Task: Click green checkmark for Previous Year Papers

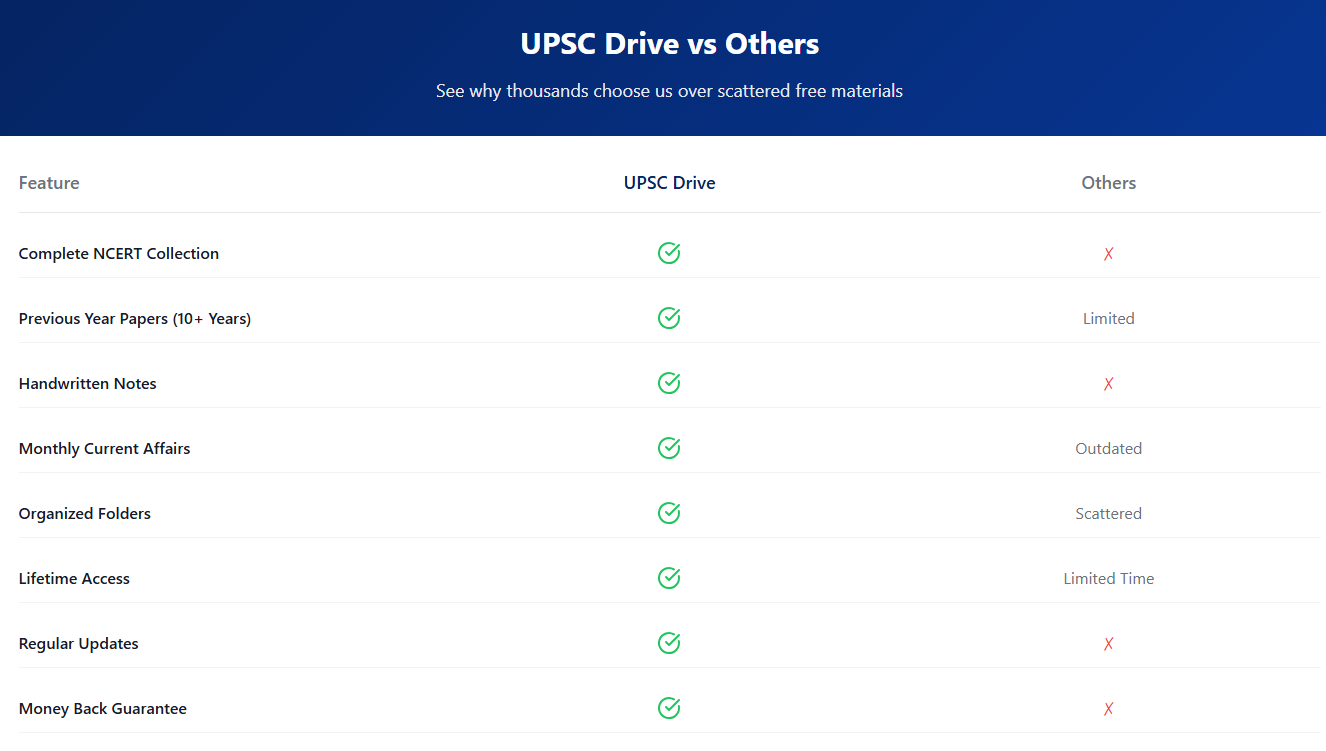Action: [669, 318]
